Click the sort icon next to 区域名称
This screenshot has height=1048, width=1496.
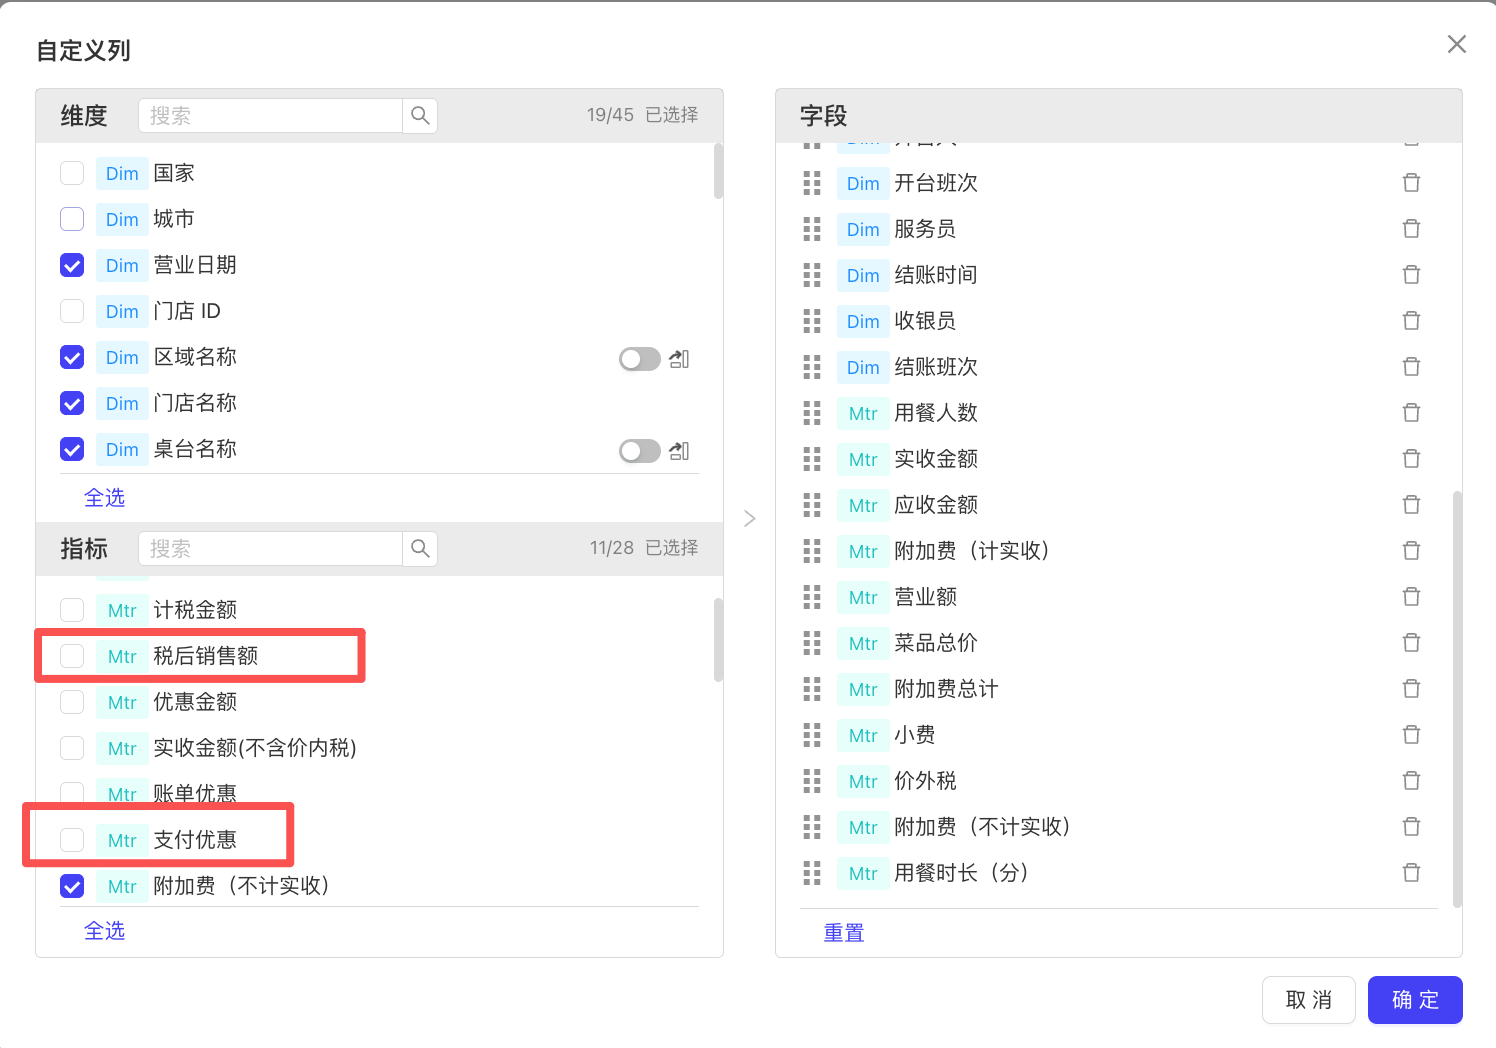pyautogui.click(x=679, y=359)
